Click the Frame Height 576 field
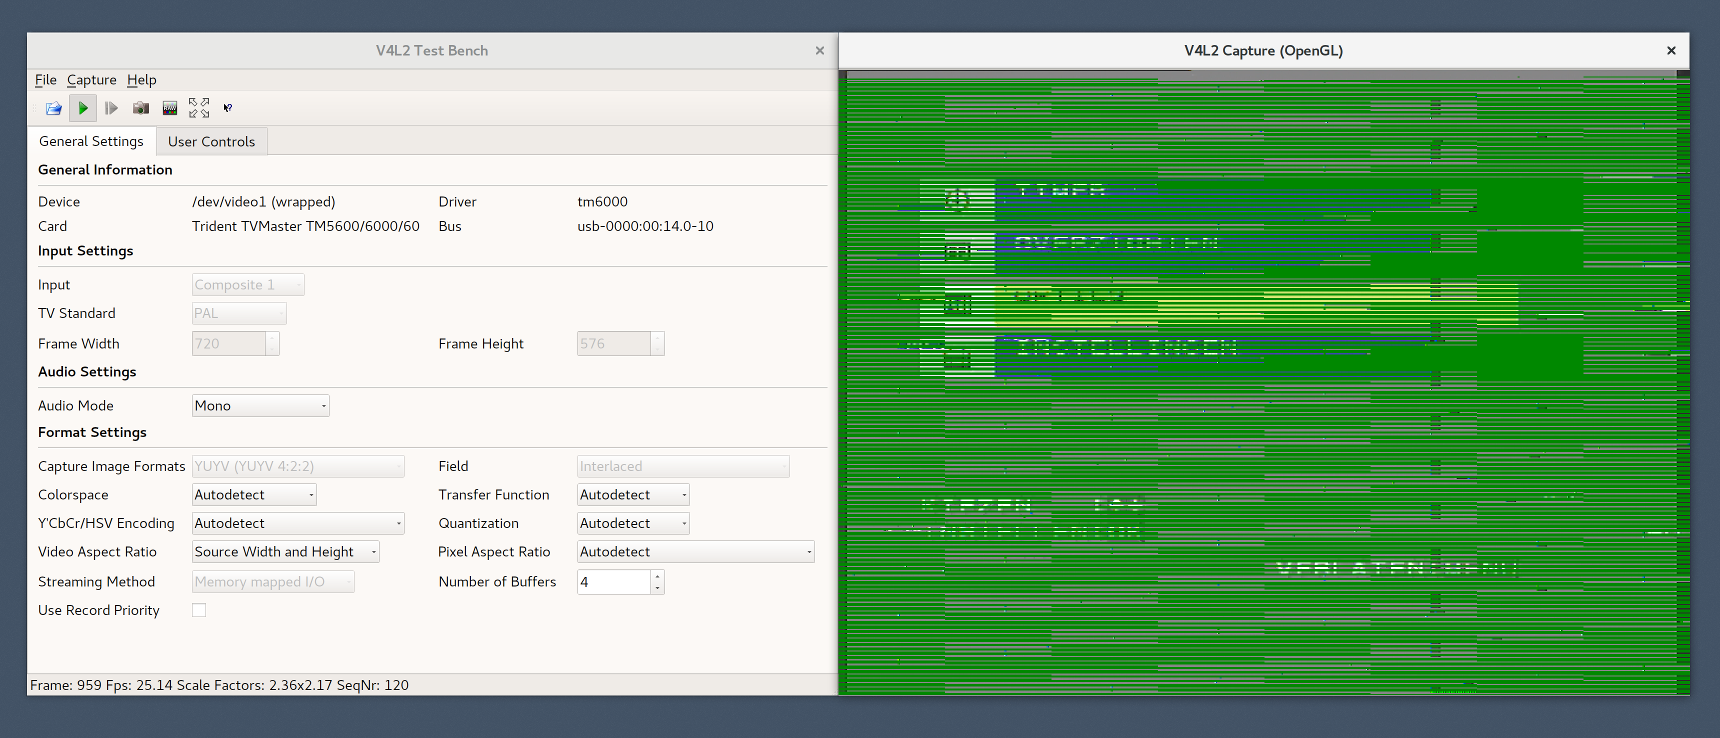The width and height of the screenshot is (1720, 738). point(614,344)
